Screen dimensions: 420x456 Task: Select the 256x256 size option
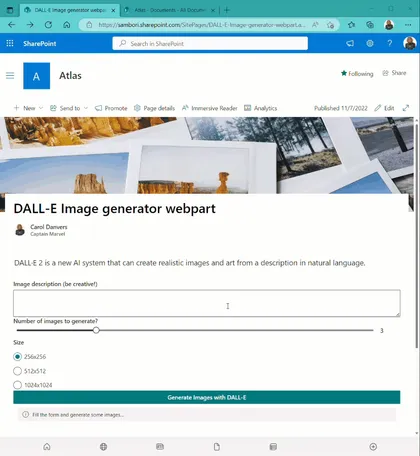(x=17, y=357)
